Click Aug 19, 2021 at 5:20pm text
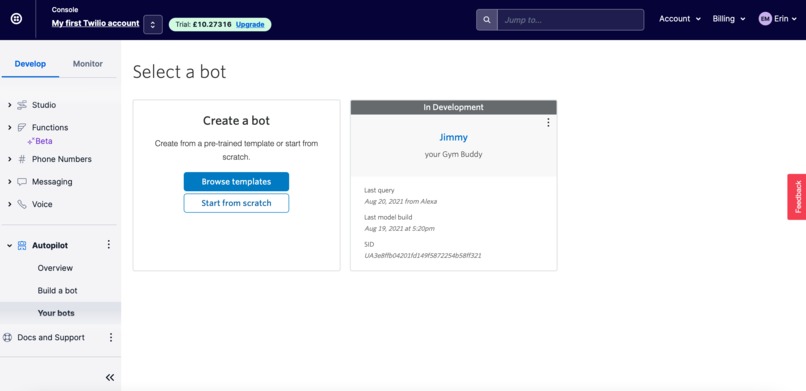The height and width of the screenshot is (391, 806). 399,228
